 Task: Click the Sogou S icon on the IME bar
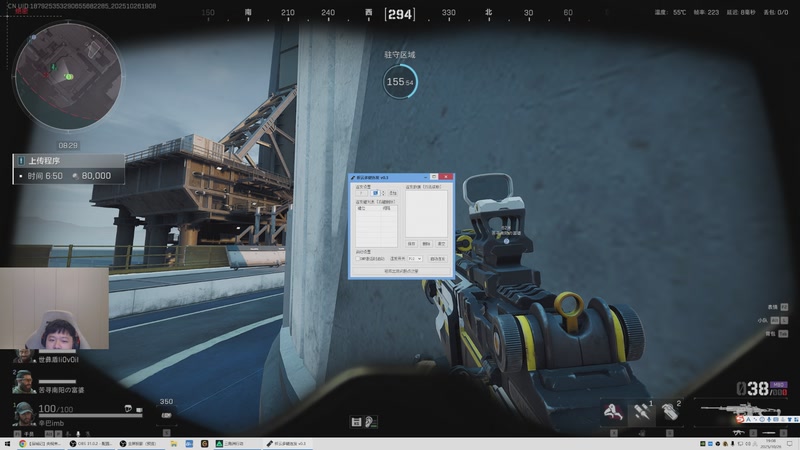[740, 419]
